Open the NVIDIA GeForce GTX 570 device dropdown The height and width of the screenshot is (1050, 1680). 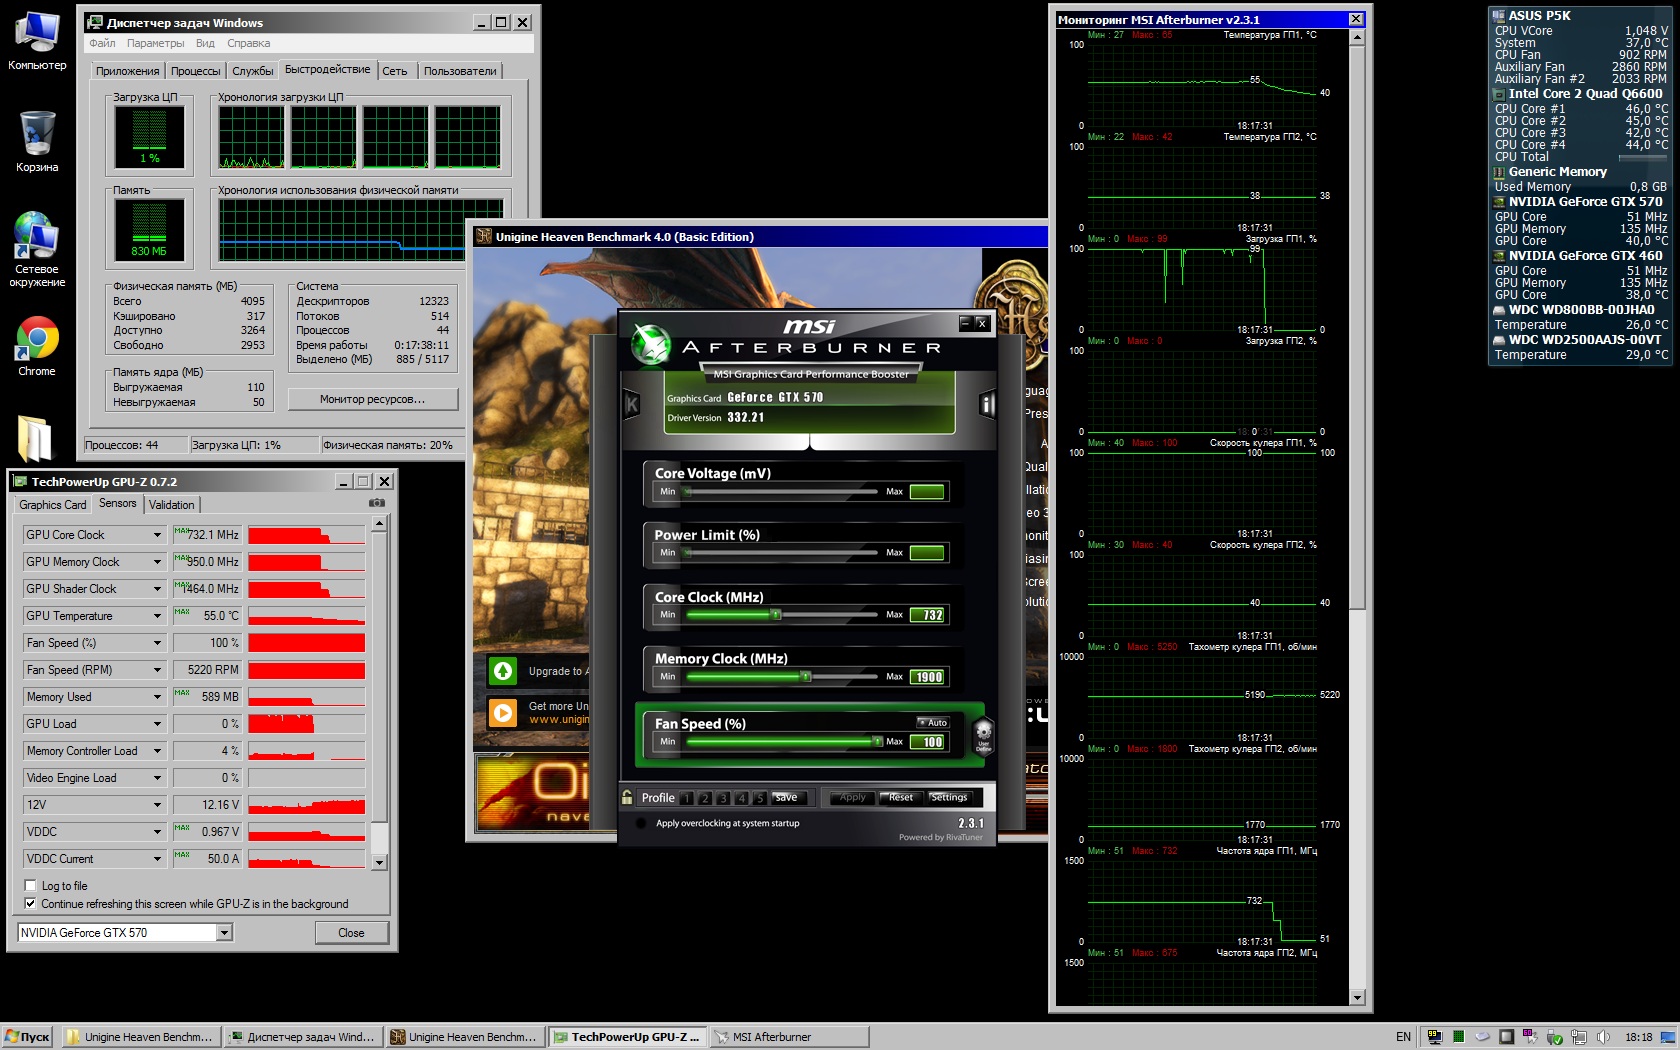[x=224, y=932]
